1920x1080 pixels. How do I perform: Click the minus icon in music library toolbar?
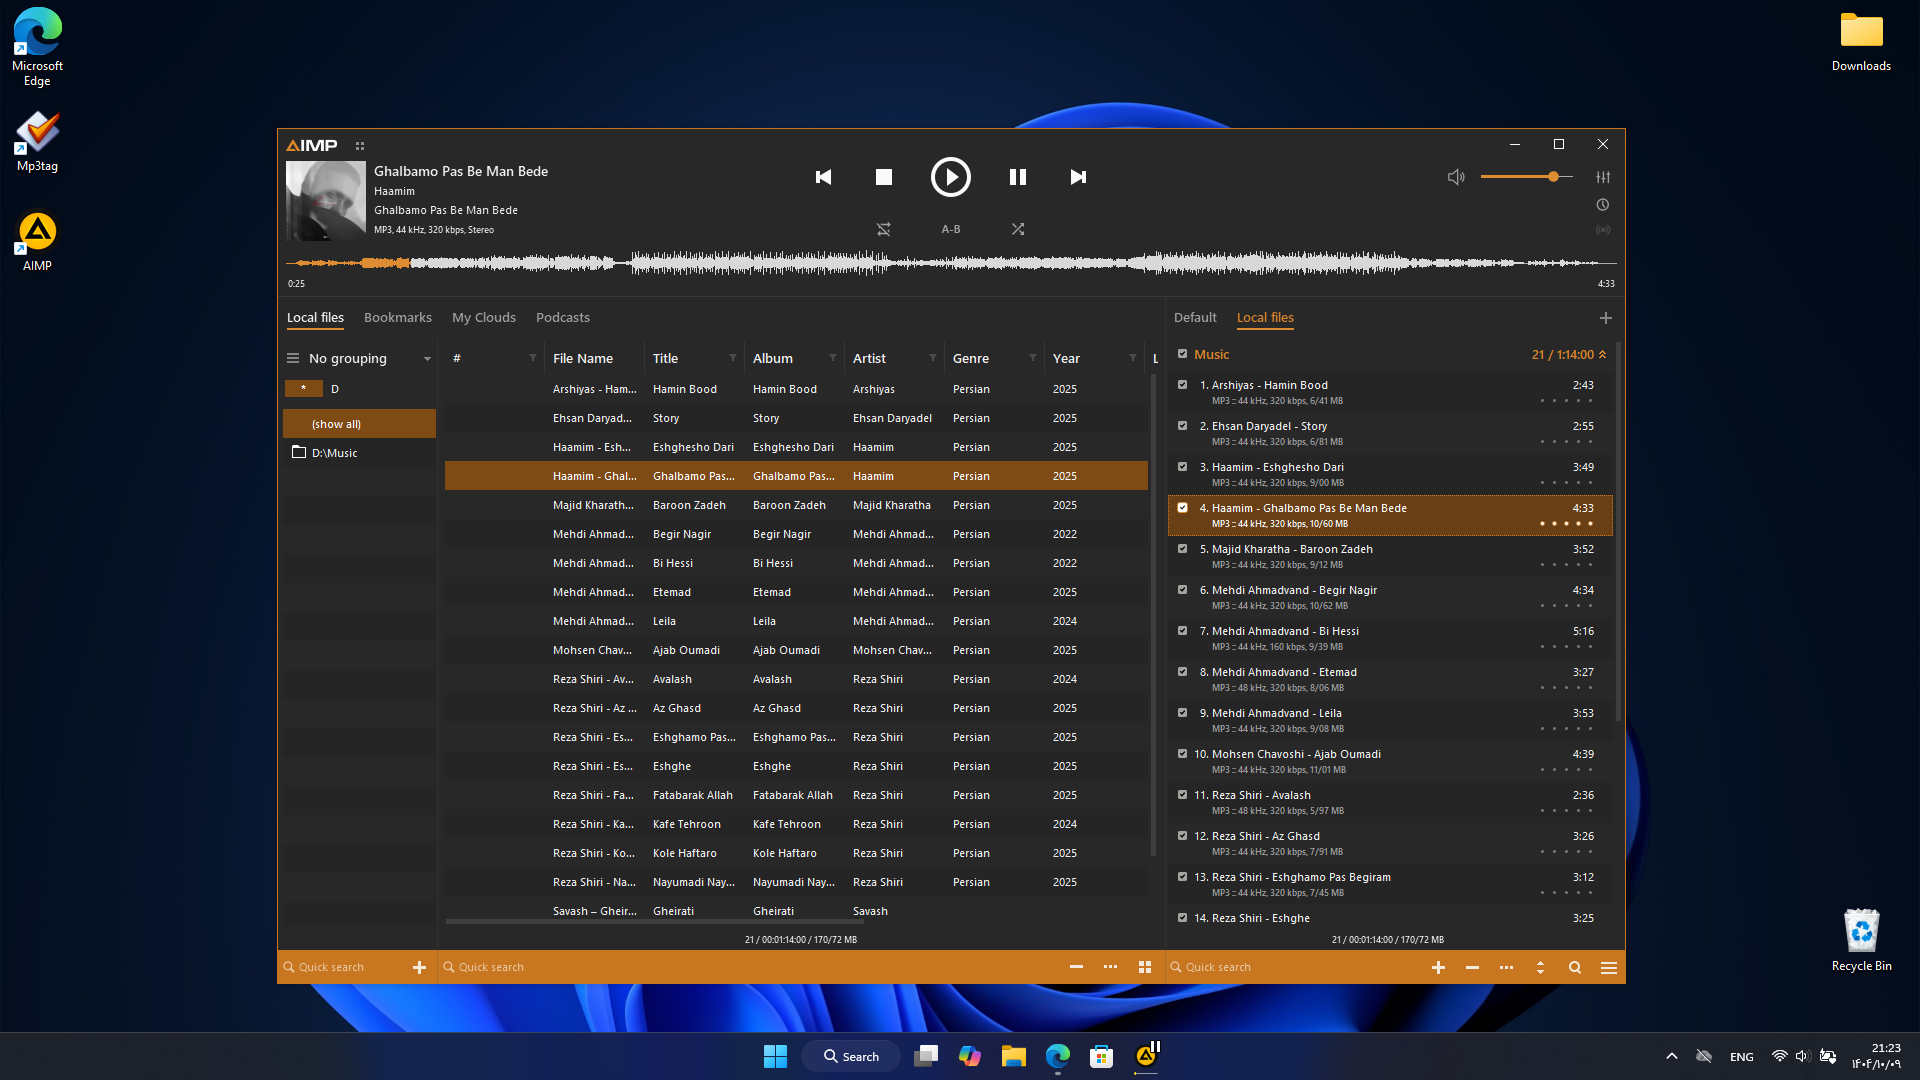click(x=1076, y=967)
